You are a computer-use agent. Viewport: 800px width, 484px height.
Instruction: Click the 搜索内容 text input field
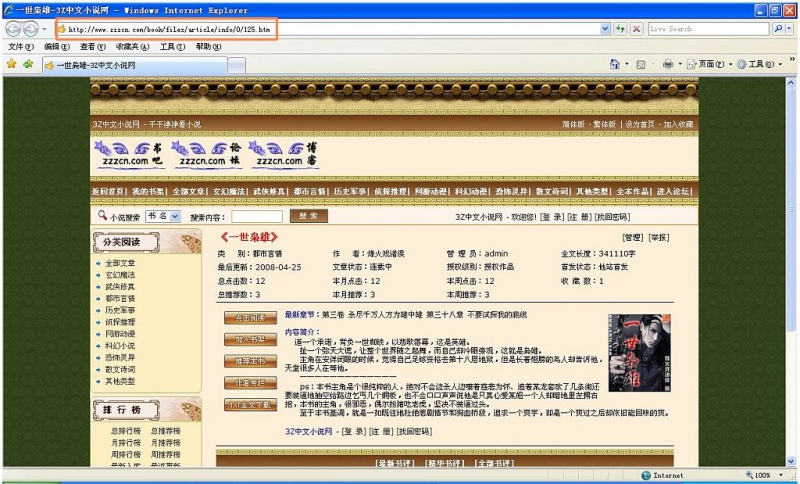click(257, 216)
